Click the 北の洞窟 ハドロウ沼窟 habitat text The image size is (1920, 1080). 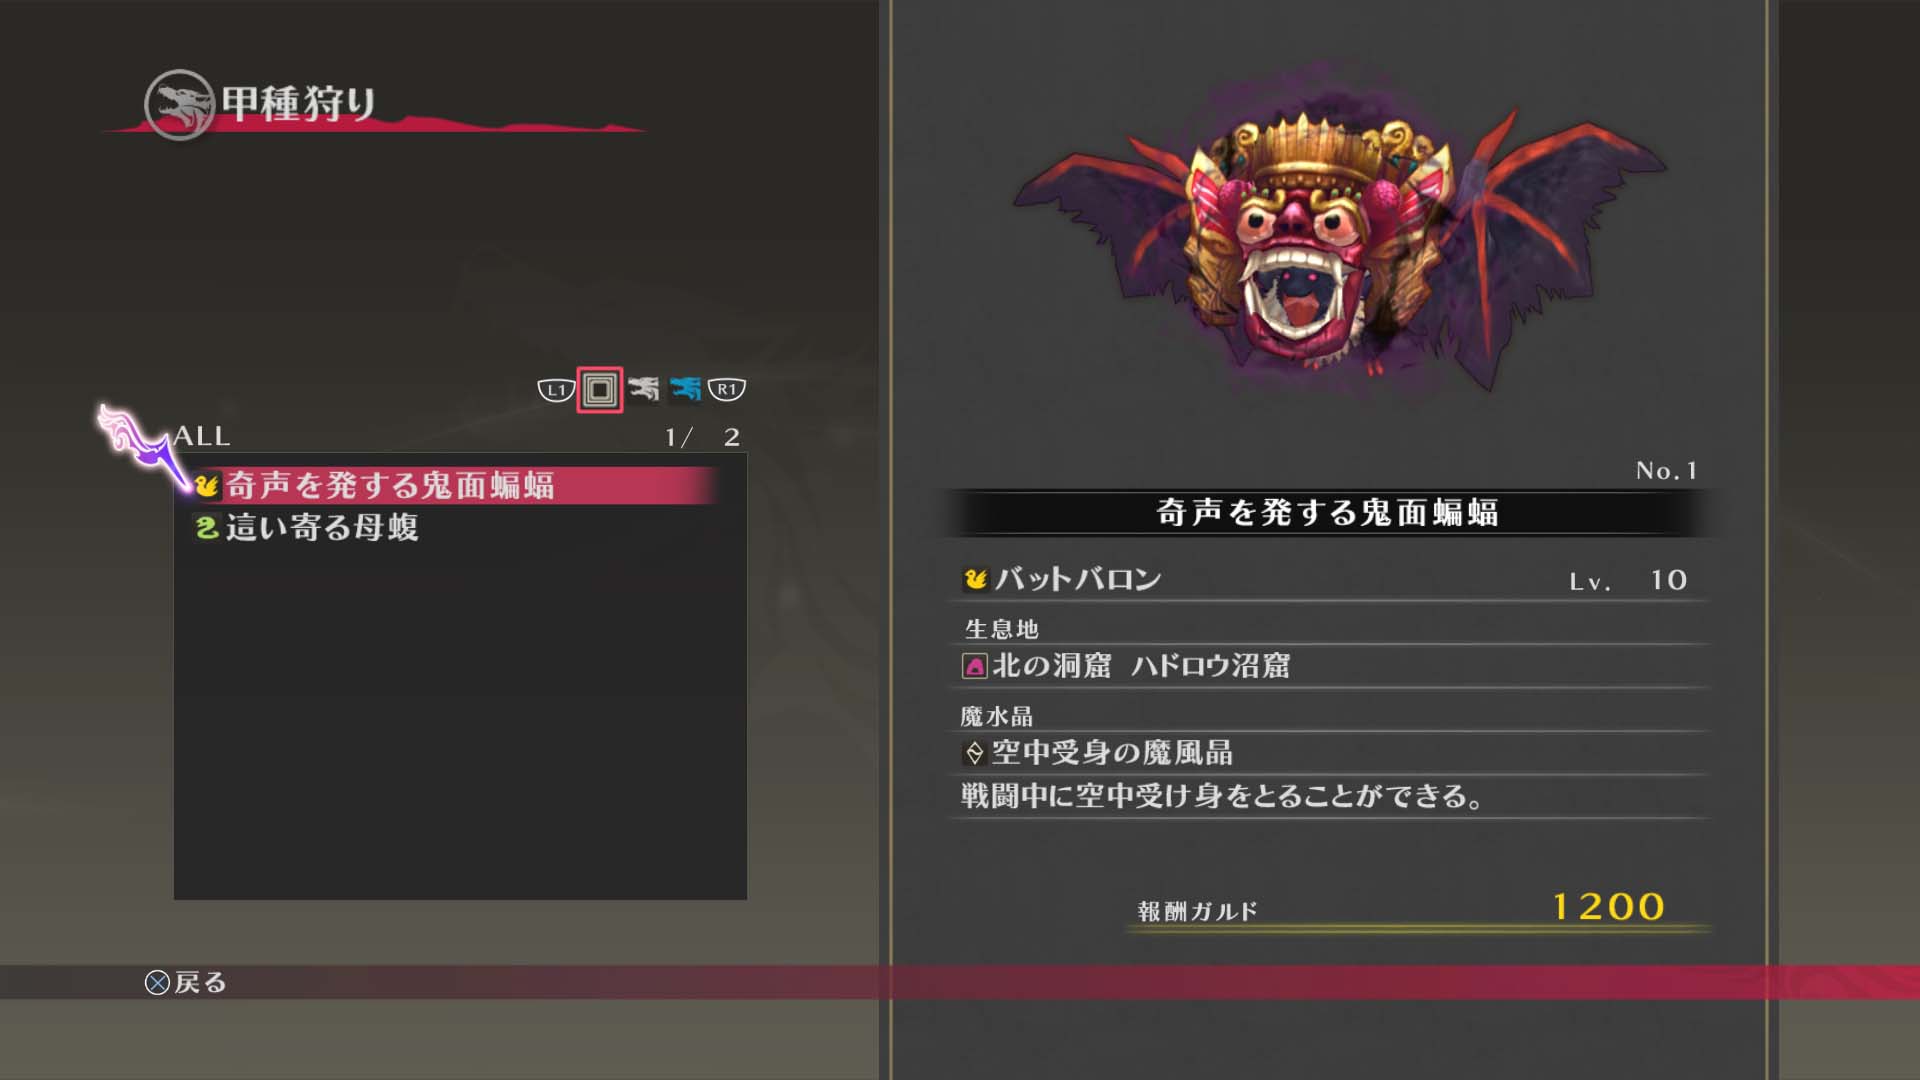(1141, 666)
